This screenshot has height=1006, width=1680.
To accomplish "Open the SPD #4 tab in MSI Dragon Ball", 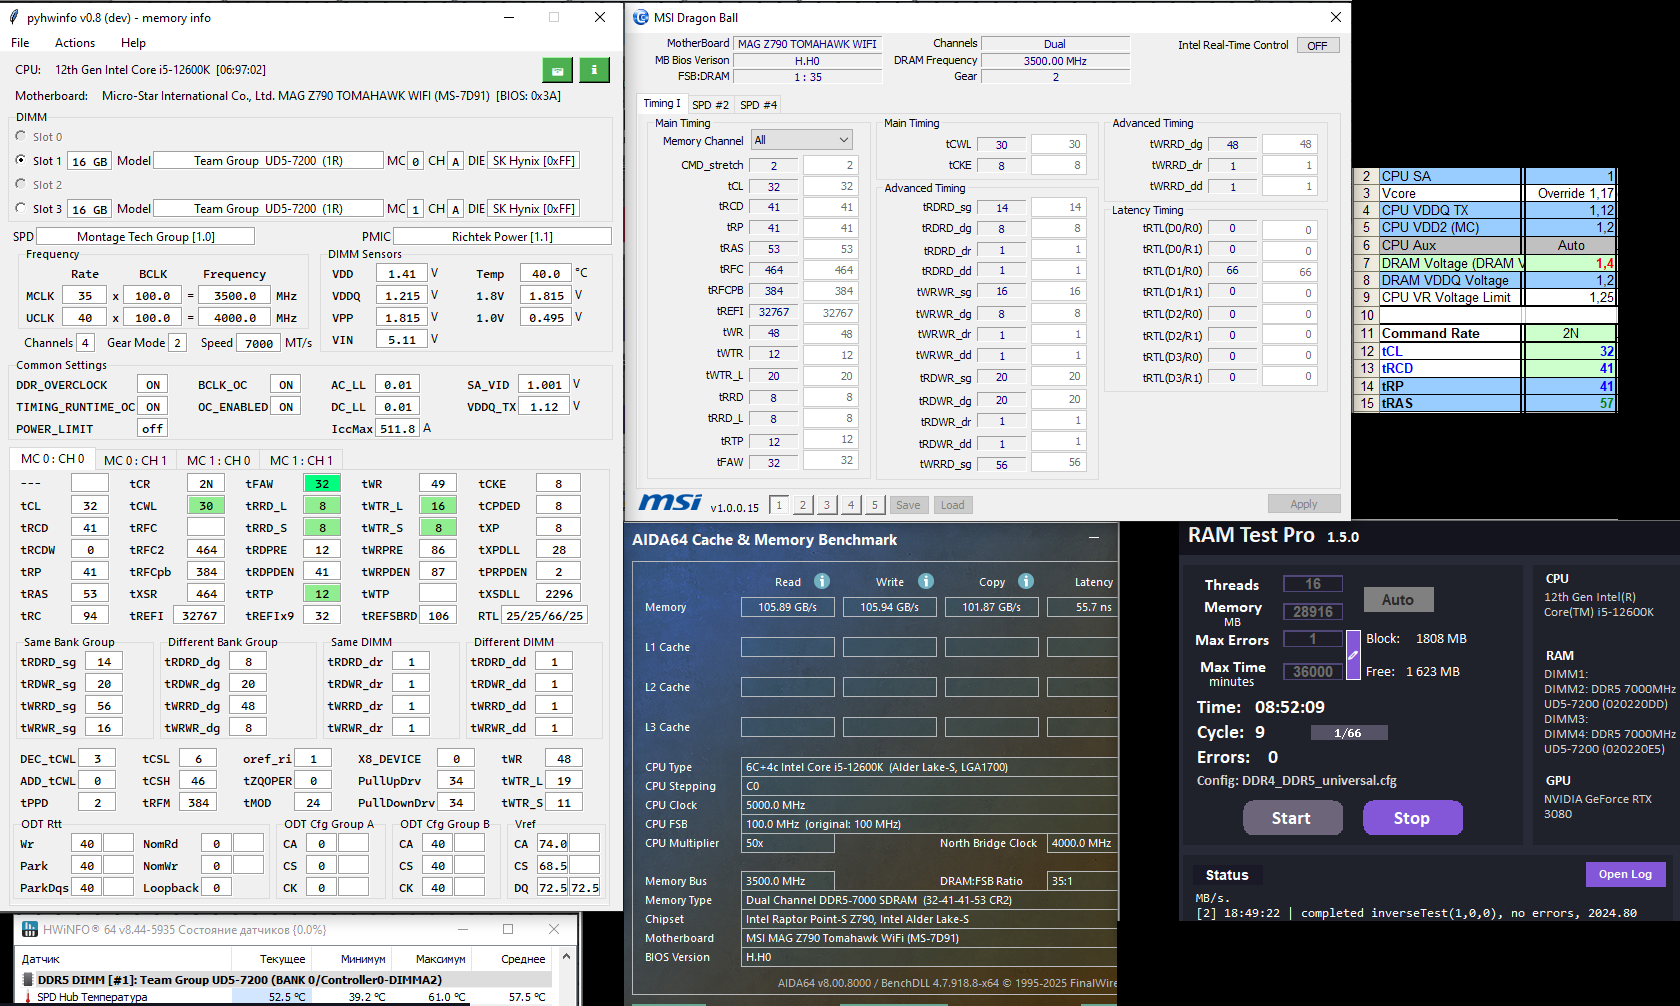I will (758, 105).
